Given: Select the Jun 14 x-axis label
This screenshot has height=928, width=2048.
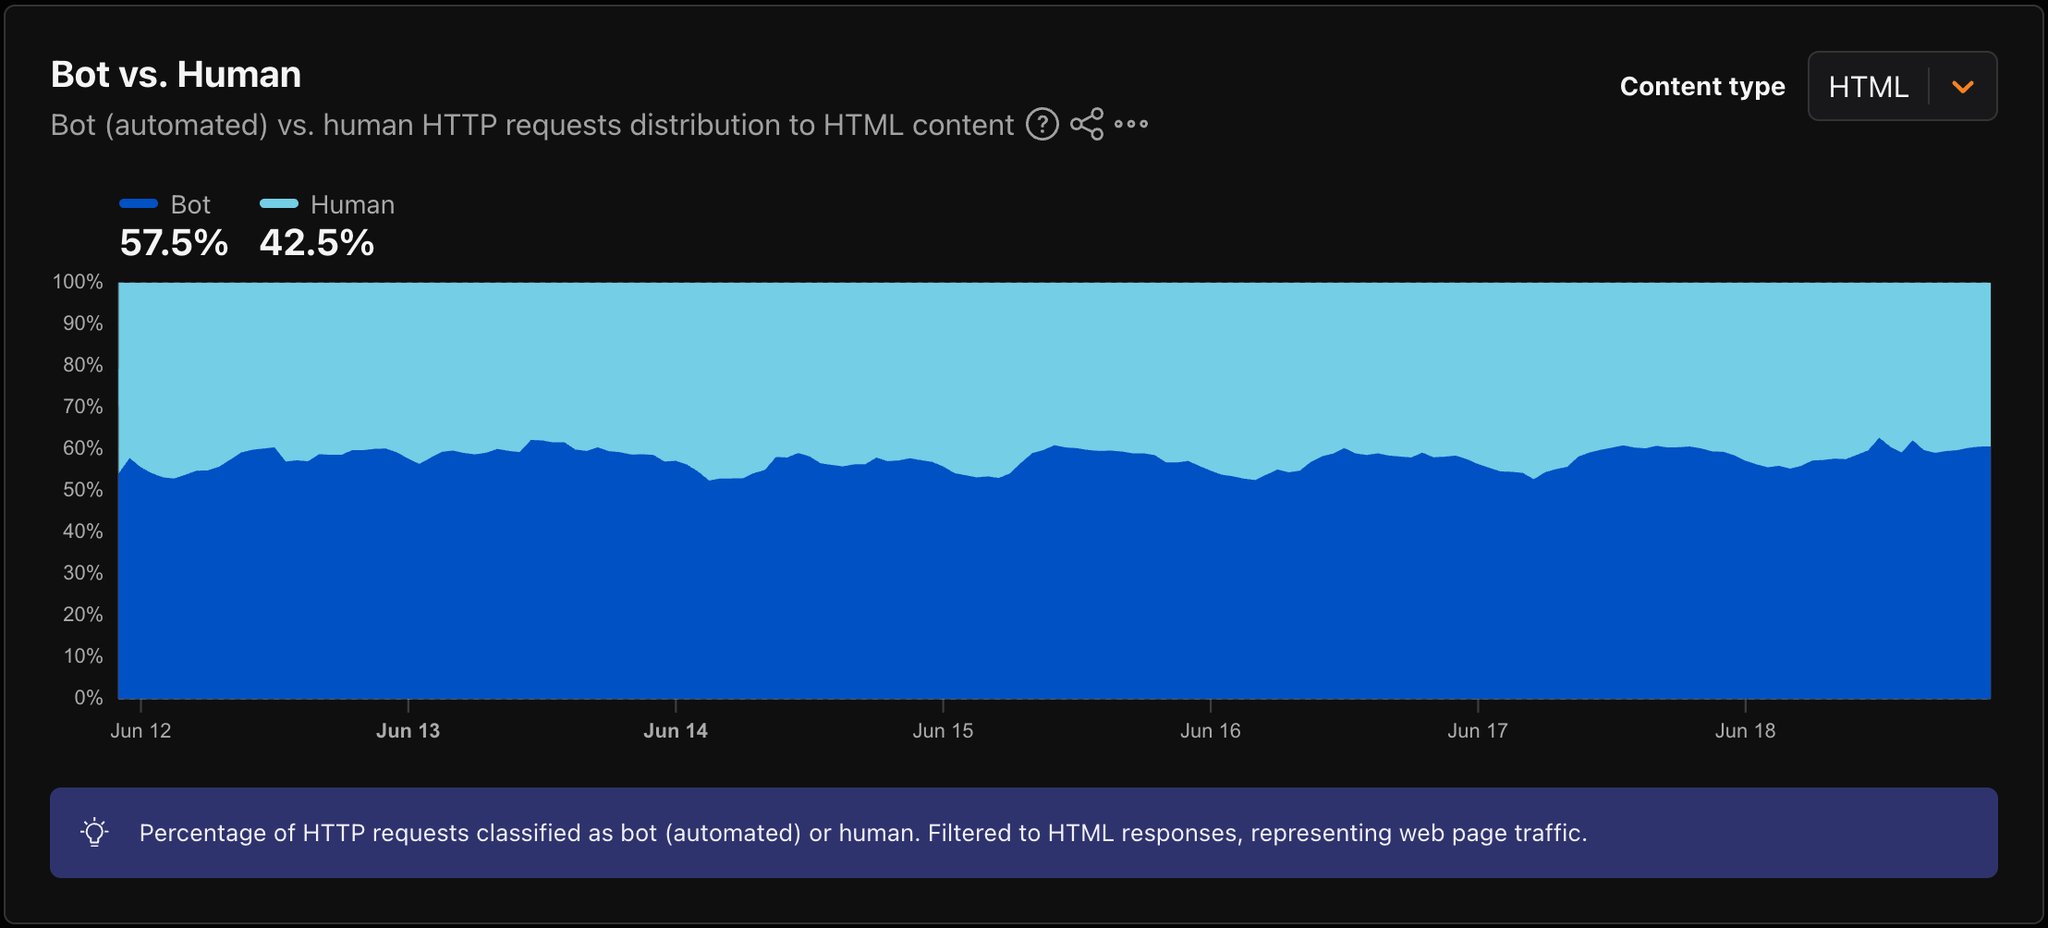Looking at the screenshot, I should tap(676, 731).
